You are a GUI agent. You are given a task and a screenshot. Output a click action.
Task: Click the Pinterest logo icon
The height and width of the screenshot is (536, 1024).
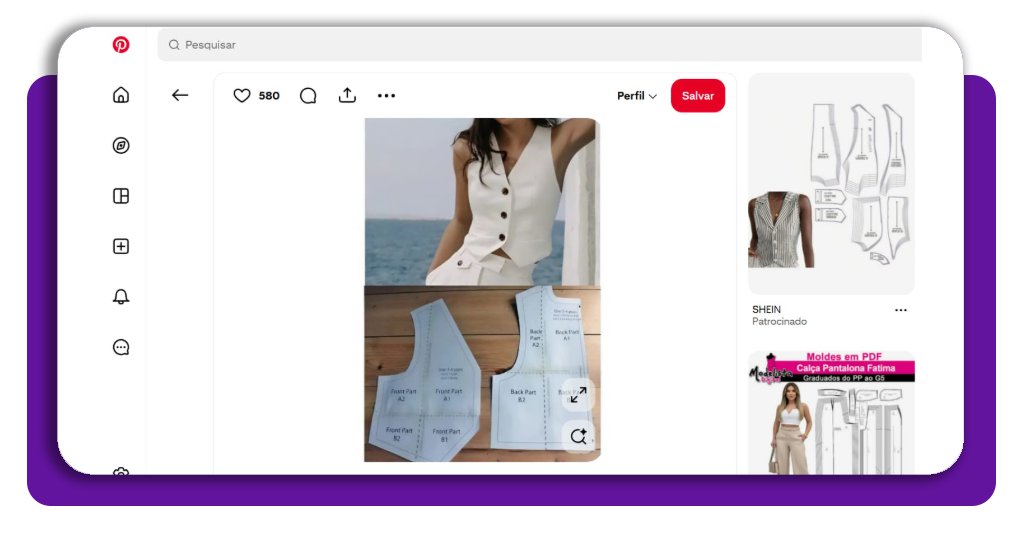coord(121,45)
